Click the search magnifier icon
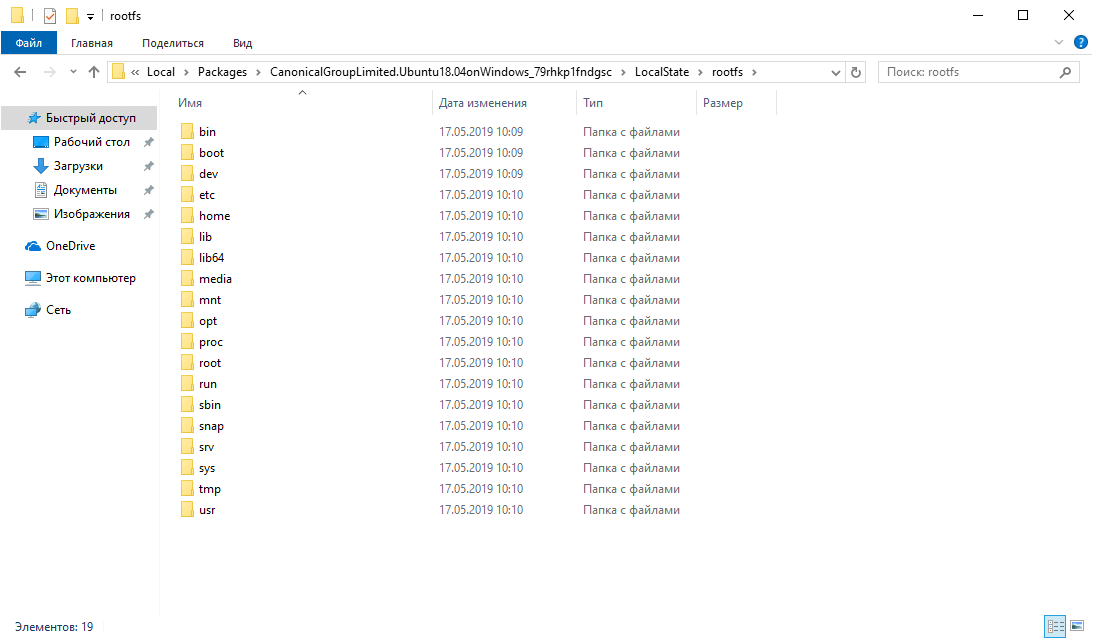The width and height of the screenshot is (1093, 639). click(1065, 72)
